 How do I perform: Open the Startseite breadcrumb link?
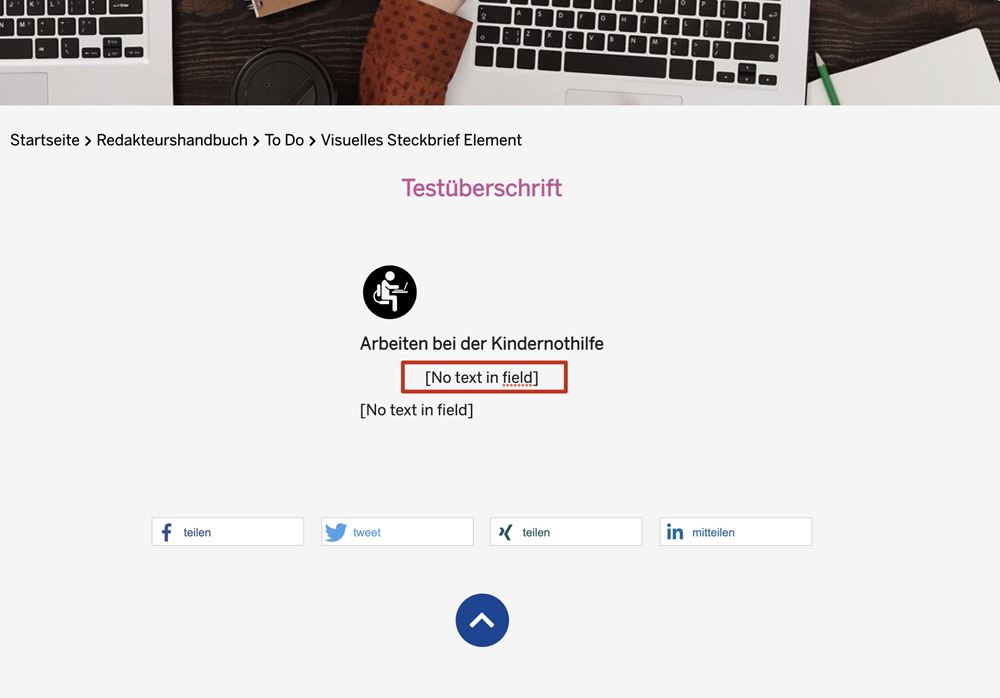point(45,140)
